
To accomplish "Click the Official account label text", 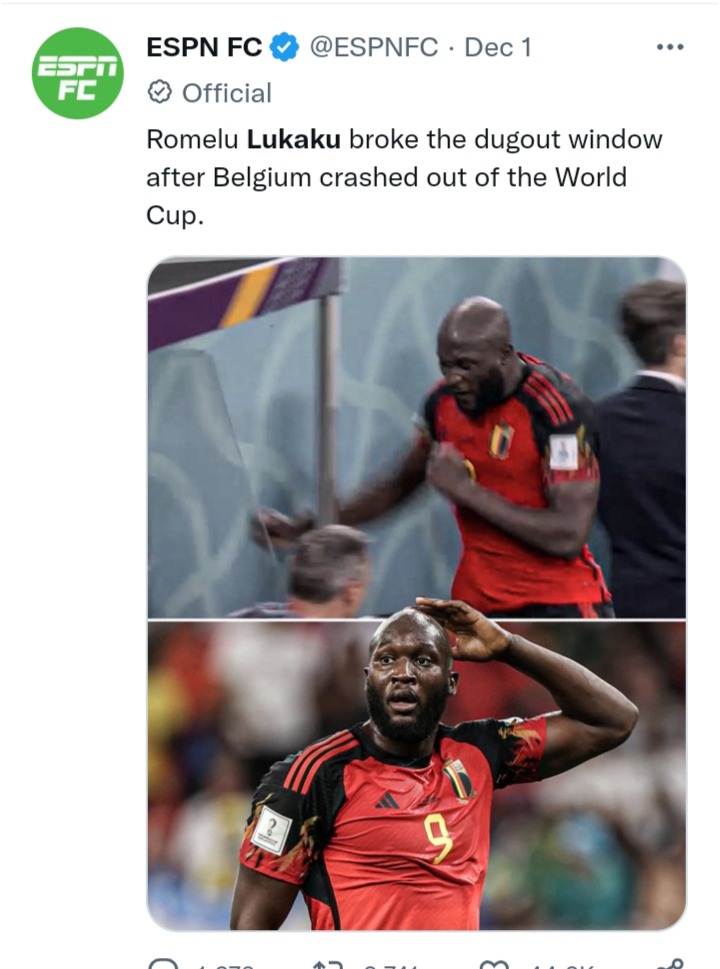I will point(227,93).
